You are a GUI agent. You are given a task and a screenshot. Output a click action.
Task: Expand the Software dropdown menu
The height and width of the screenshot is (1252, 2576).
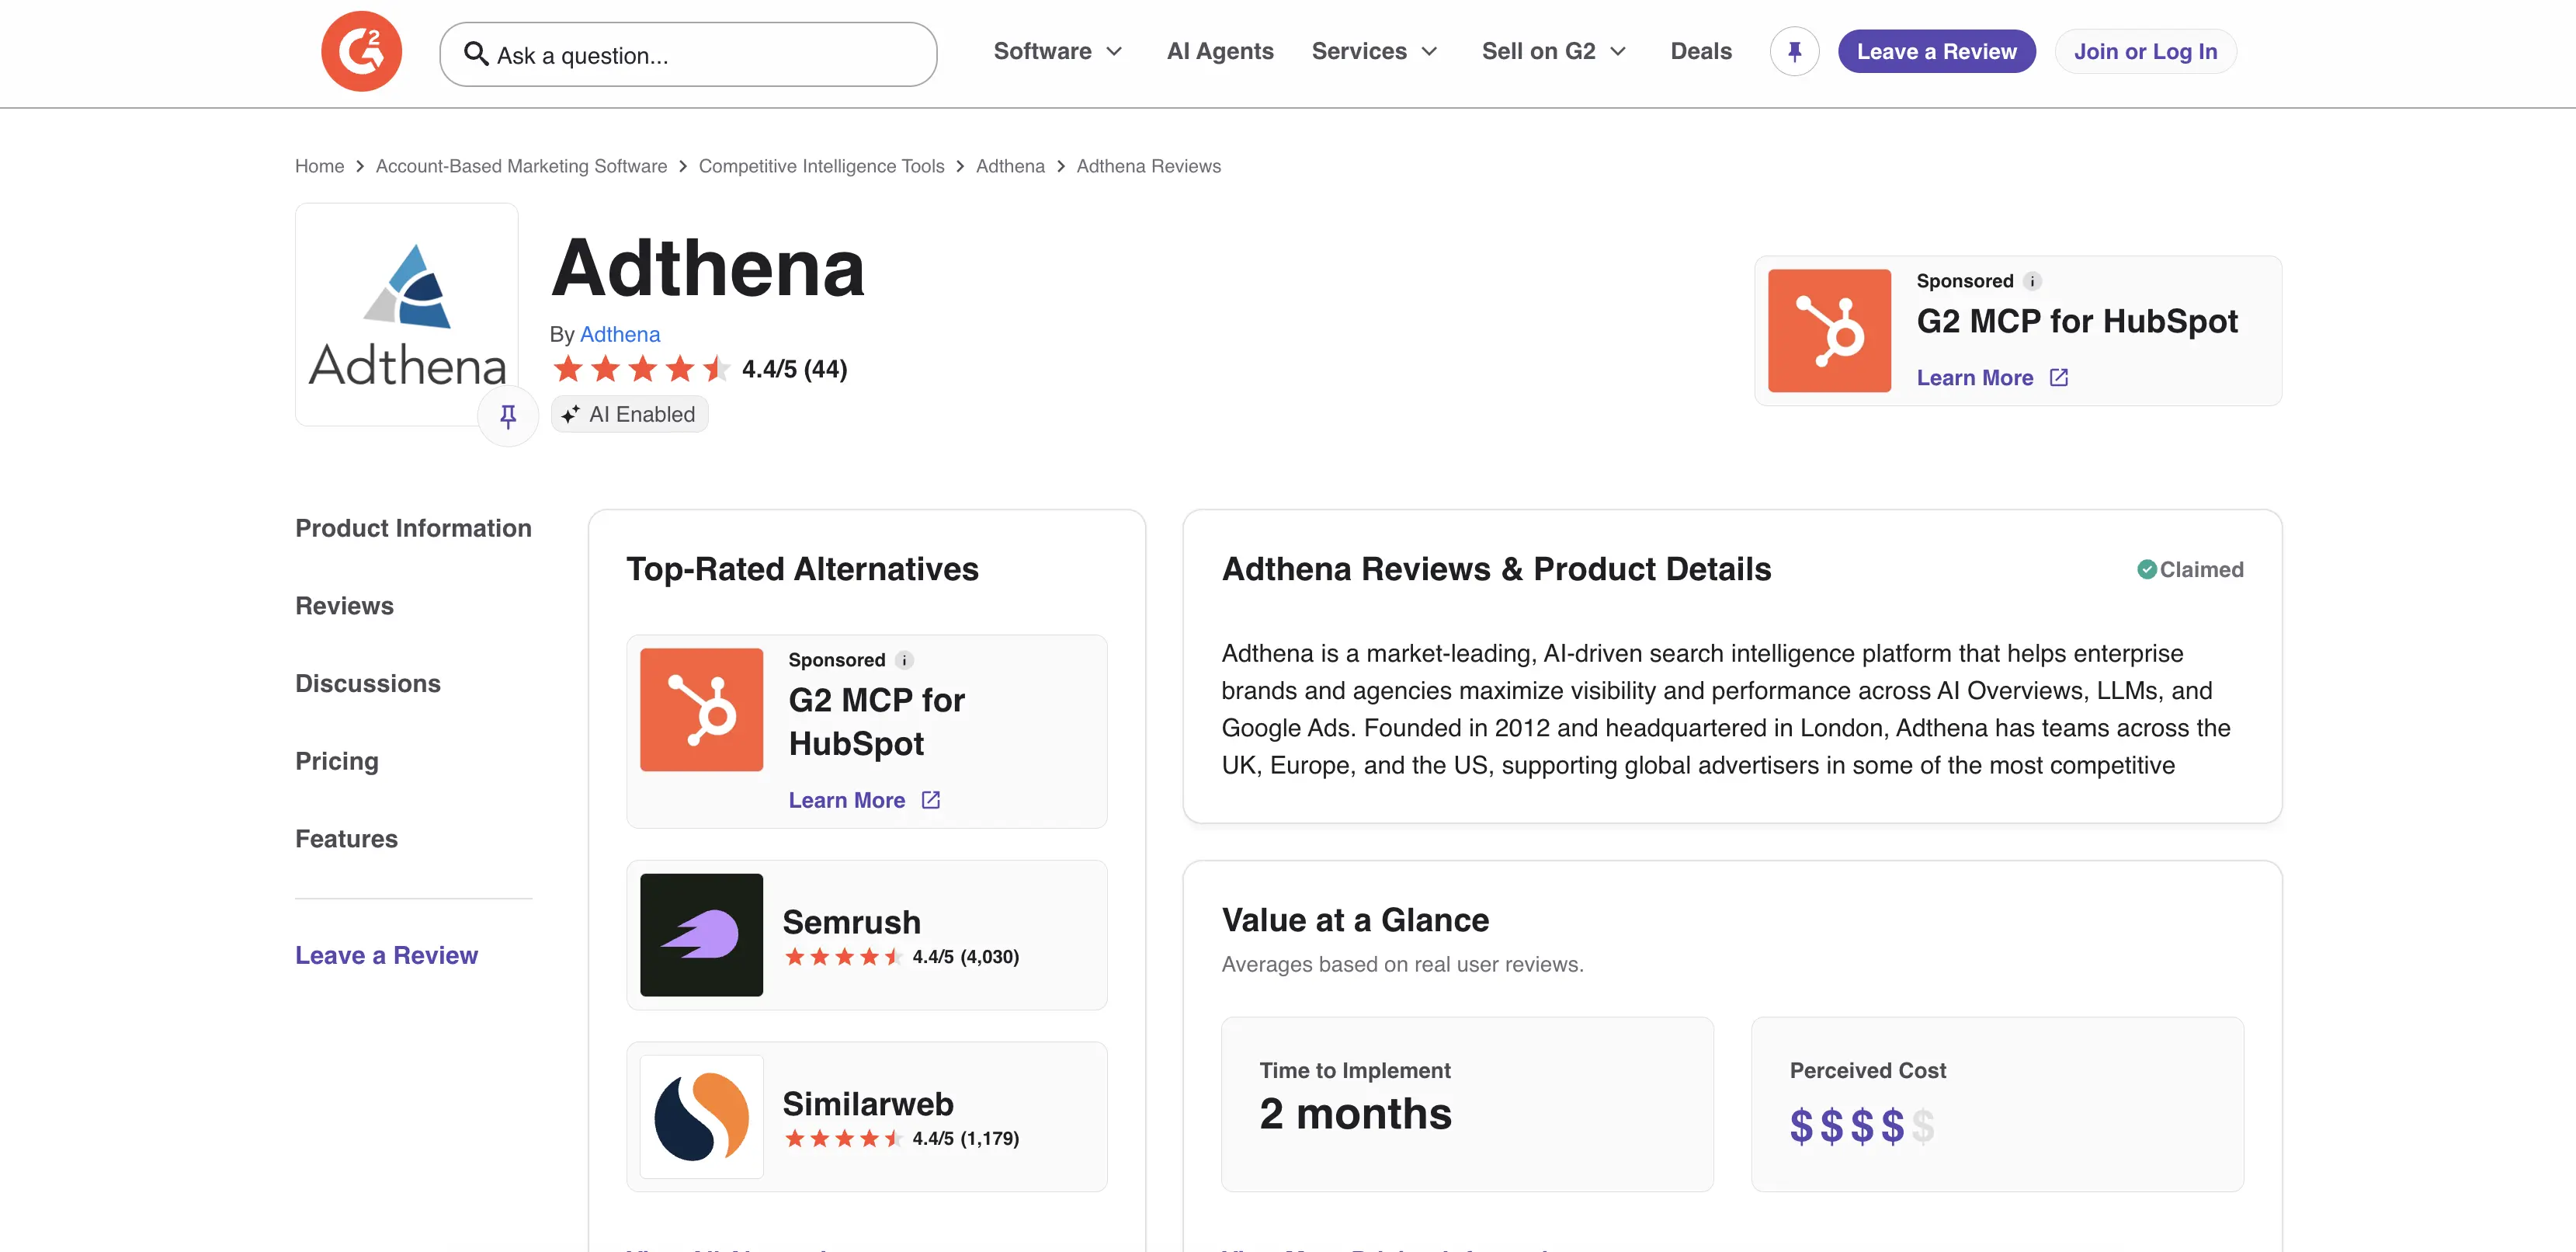point(1057,51)
